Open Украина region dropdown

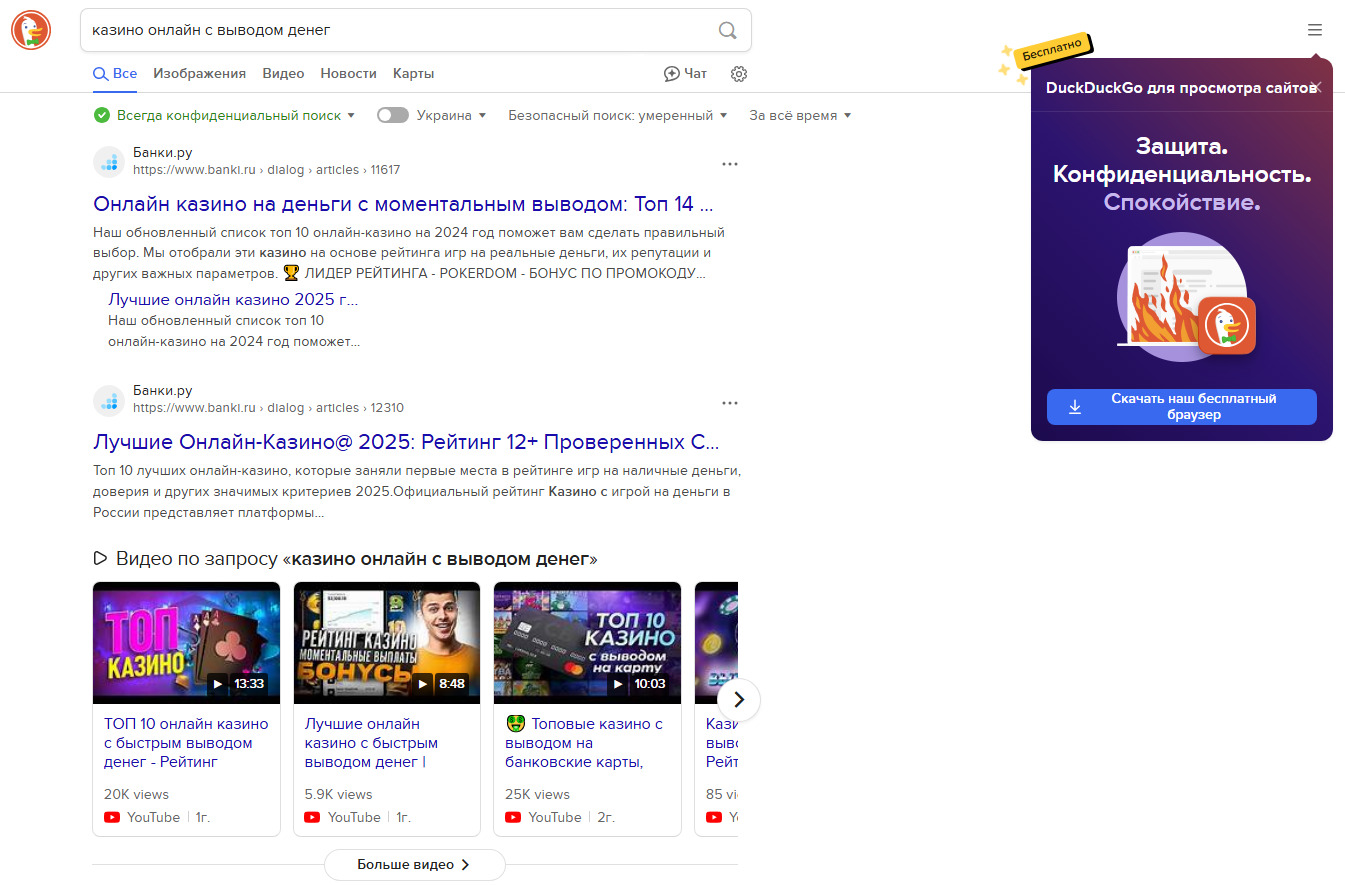point(451,115)
